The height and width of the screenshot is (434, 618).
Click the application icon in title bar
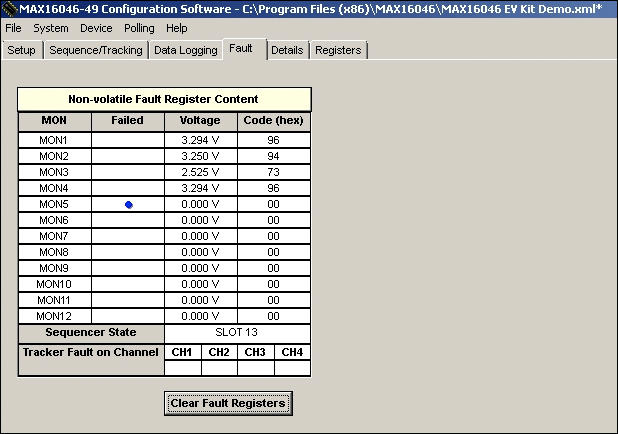coord(9,9)
